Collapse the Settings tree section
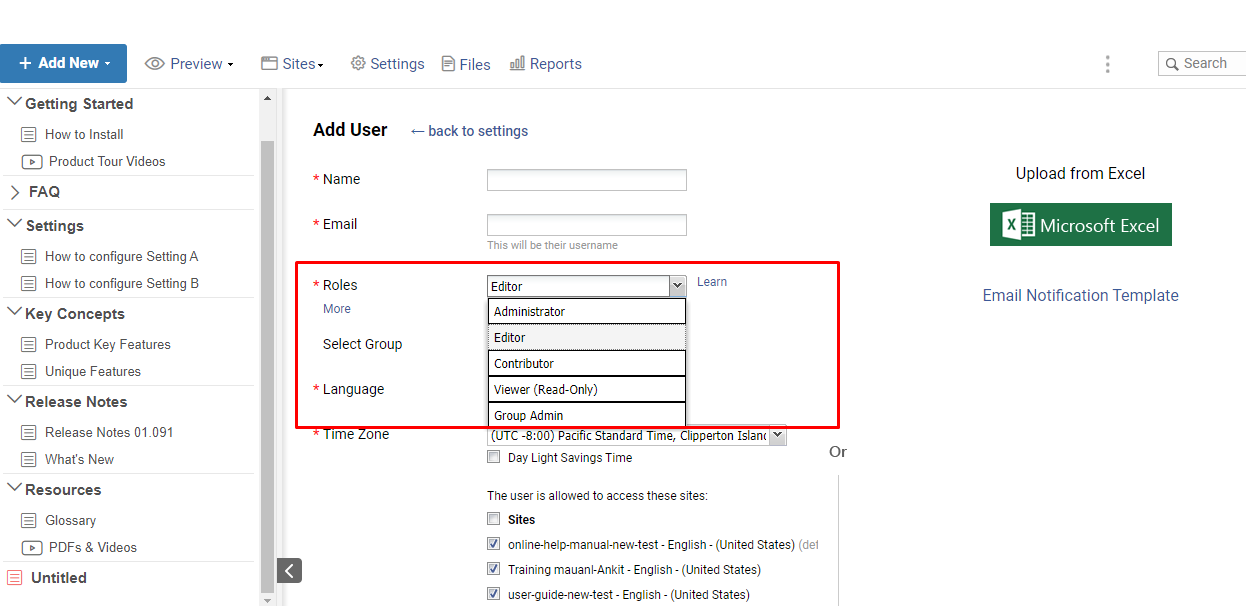1246x606 pixels. (14, 225)
